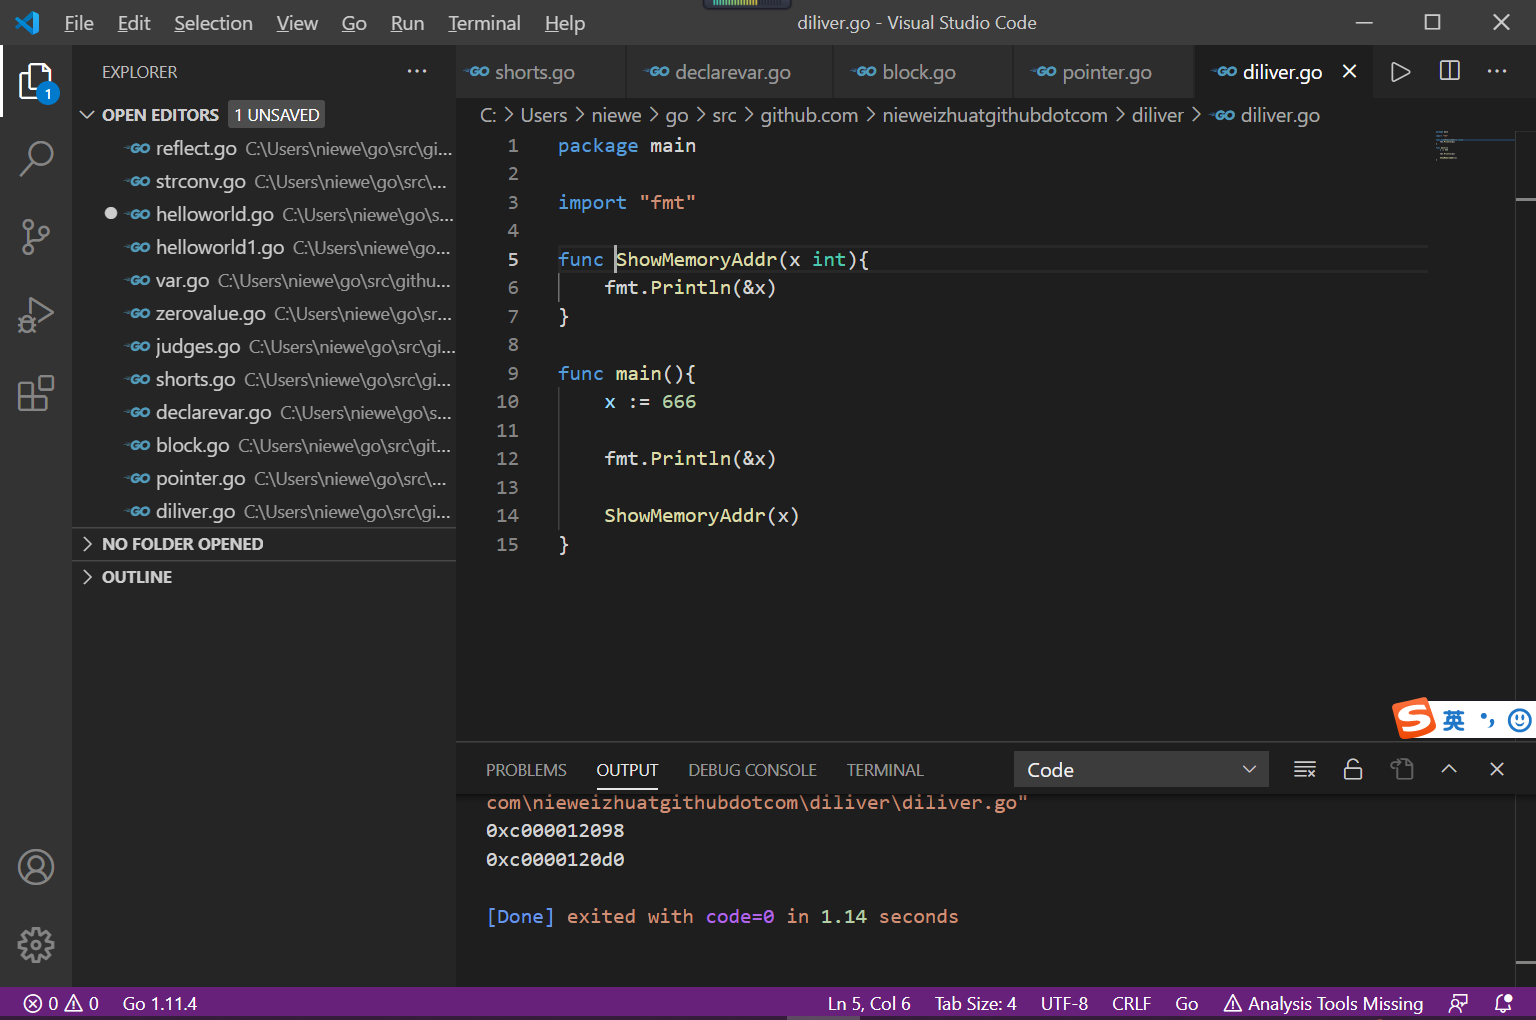
Task: Click the nieweizhuatgithubdotcom breadcrumb segment
Action: tap(995, 115)
